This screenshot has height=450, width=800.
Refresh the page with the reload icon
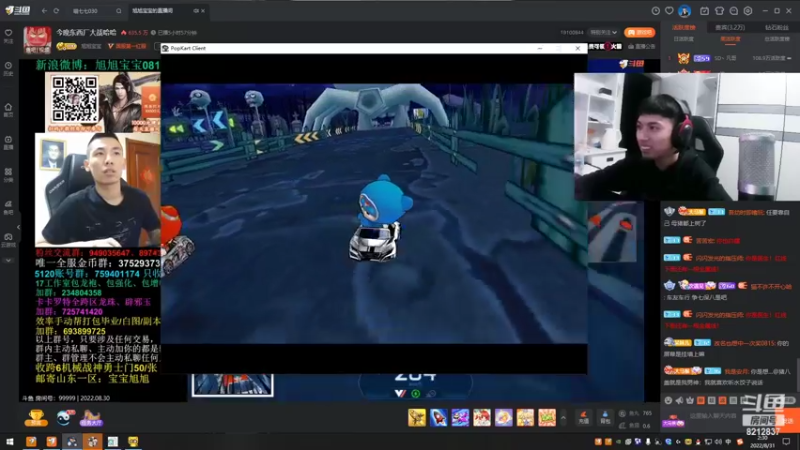pos(56,11)
